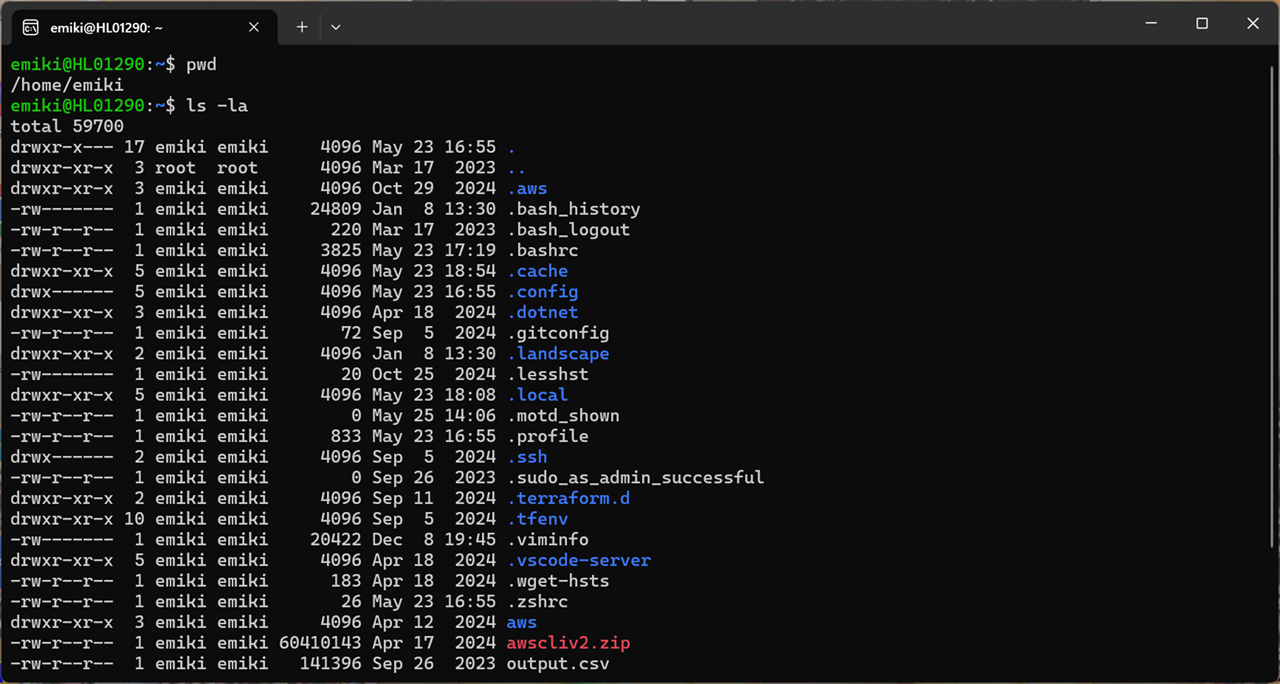Maximize the terminal window
Screen dimensions: 1280x684
point(1202,23)
